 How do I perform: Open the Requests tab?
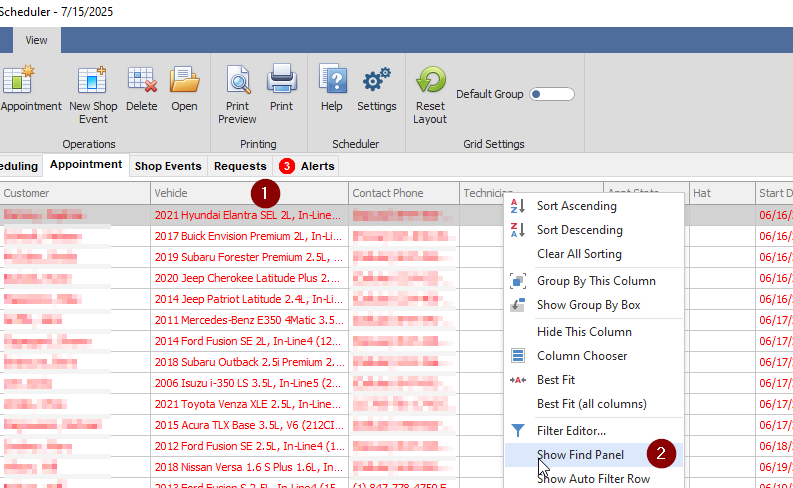tap(240, 166)
